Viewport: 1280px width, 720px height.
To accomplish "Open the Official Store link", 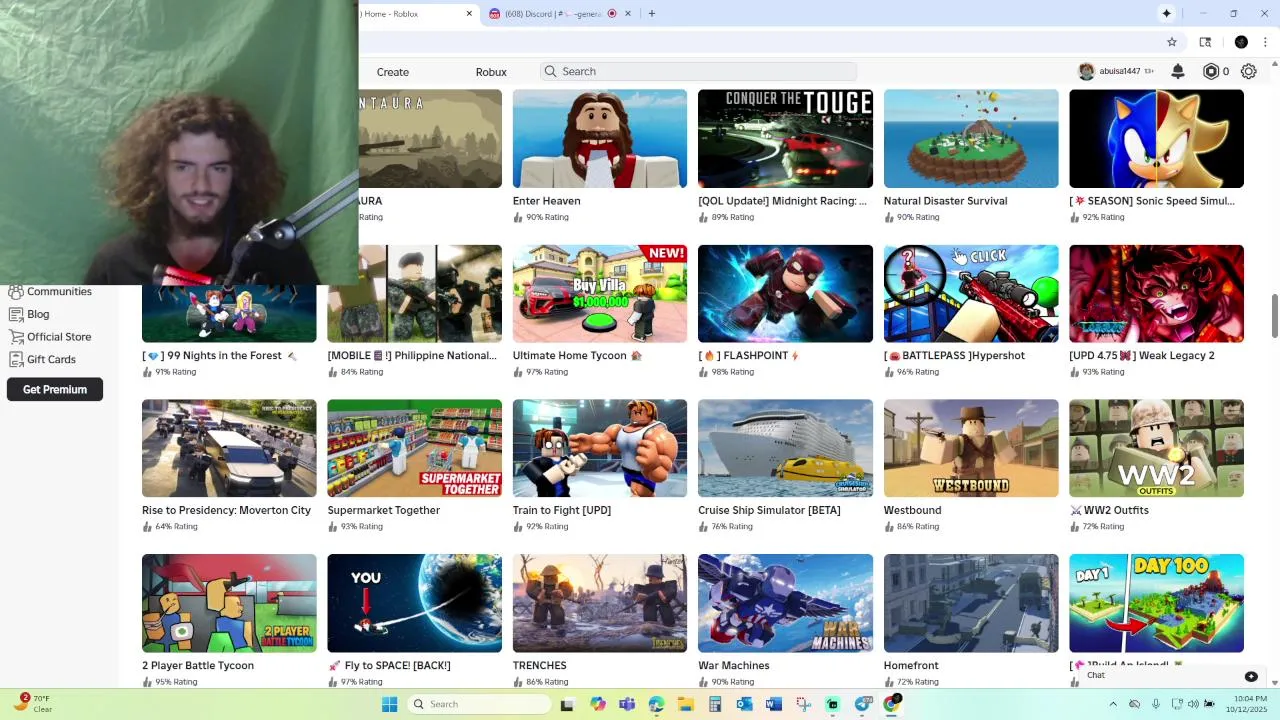I will (59, 337).
